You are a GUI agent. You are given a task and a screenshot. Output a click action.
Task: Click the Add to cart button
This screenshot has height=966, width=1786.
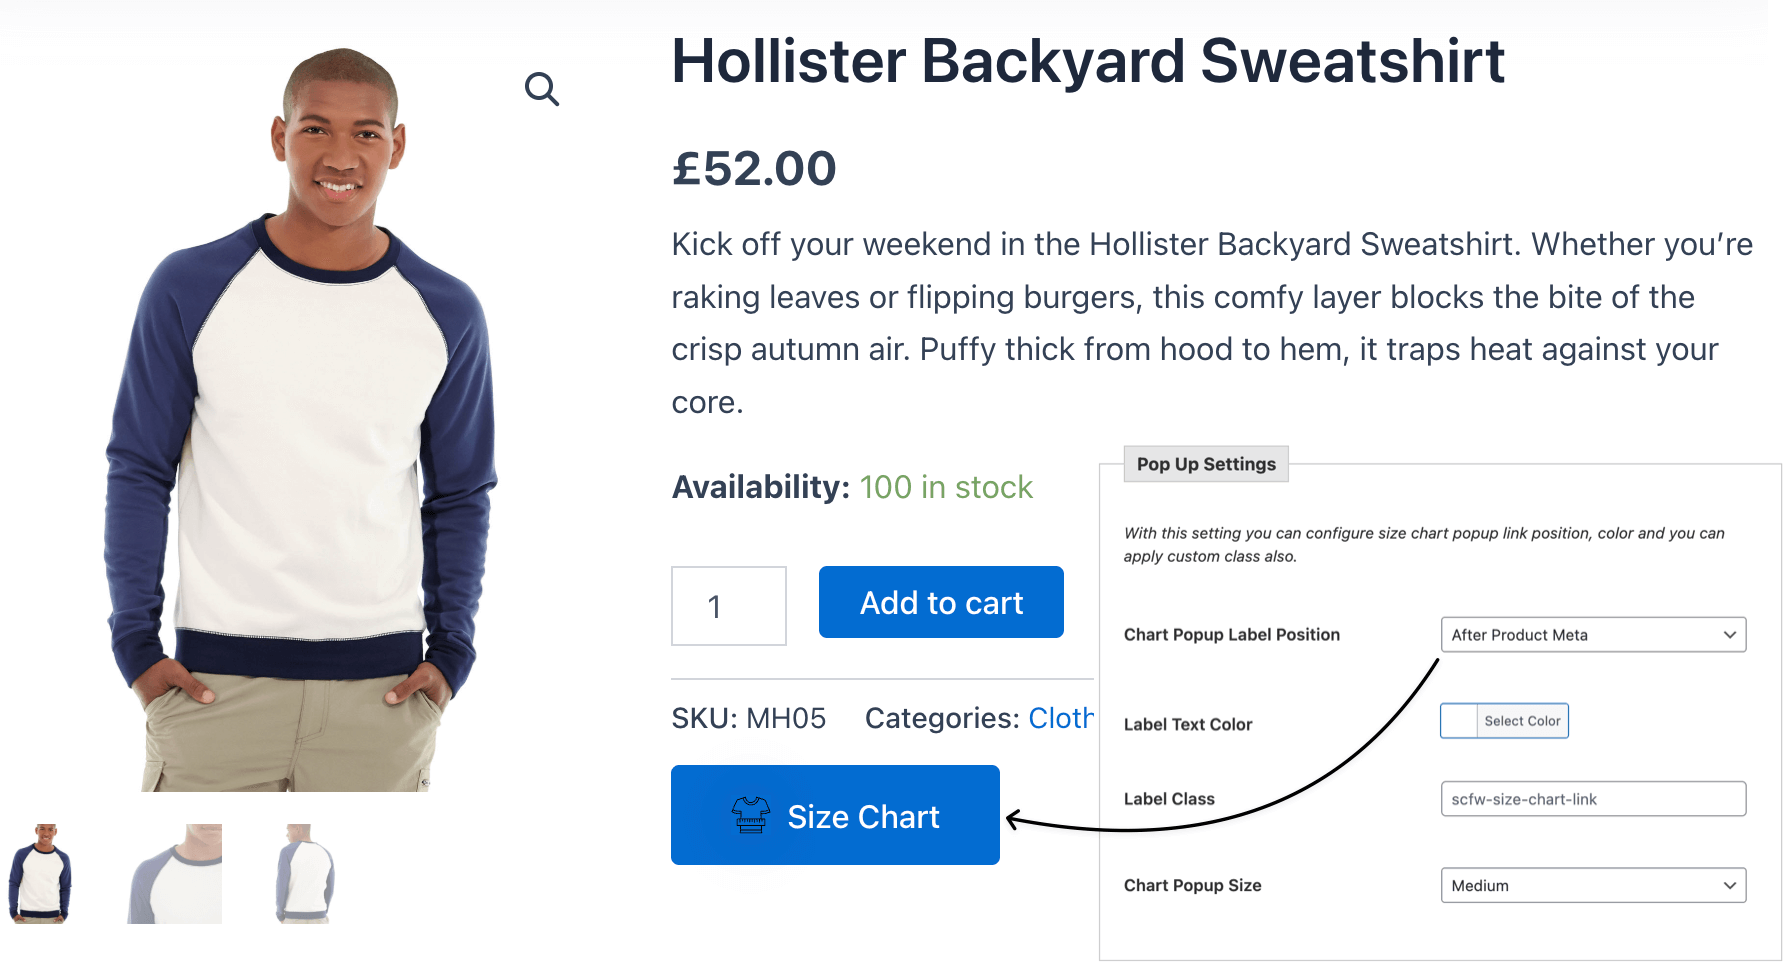point(940,601)
